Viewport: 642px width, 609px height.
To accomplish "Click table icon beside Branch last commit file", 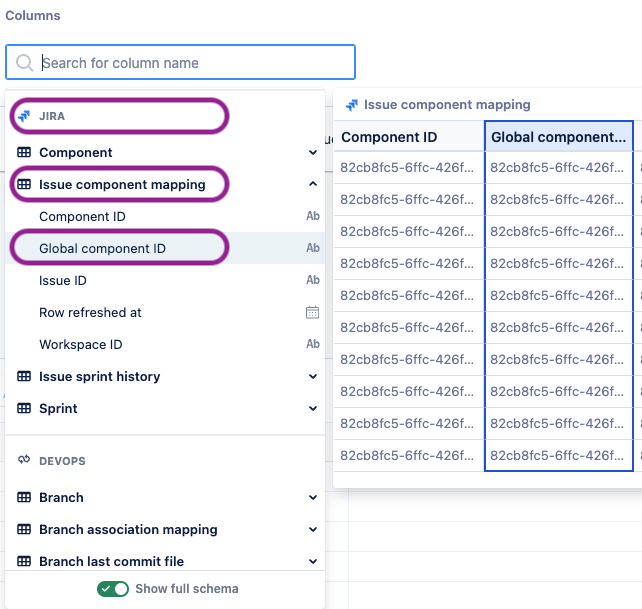I will click(x=24, y=561).
